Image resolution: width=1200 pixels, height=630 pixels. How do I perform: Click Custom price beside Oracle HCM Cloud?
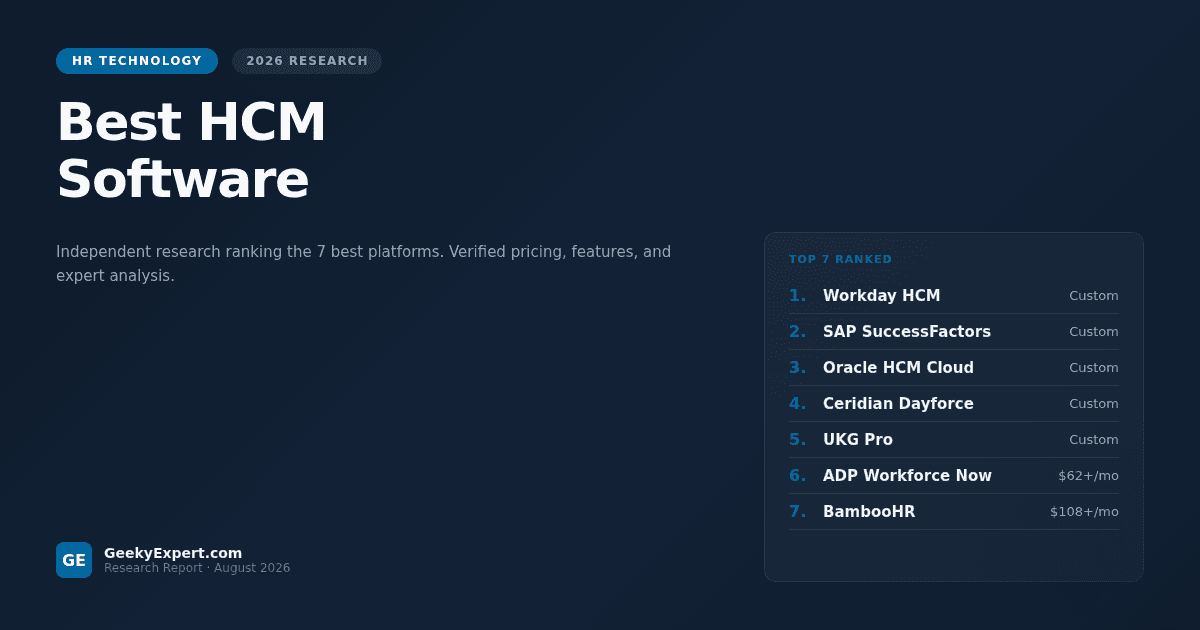coord(1094,368)
